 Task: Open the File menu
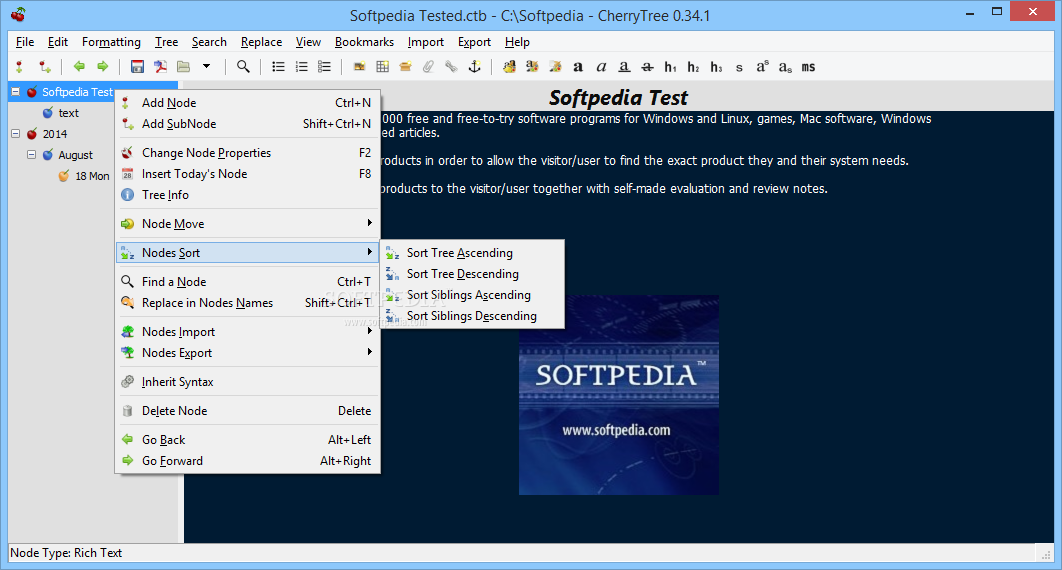(24, 42)
